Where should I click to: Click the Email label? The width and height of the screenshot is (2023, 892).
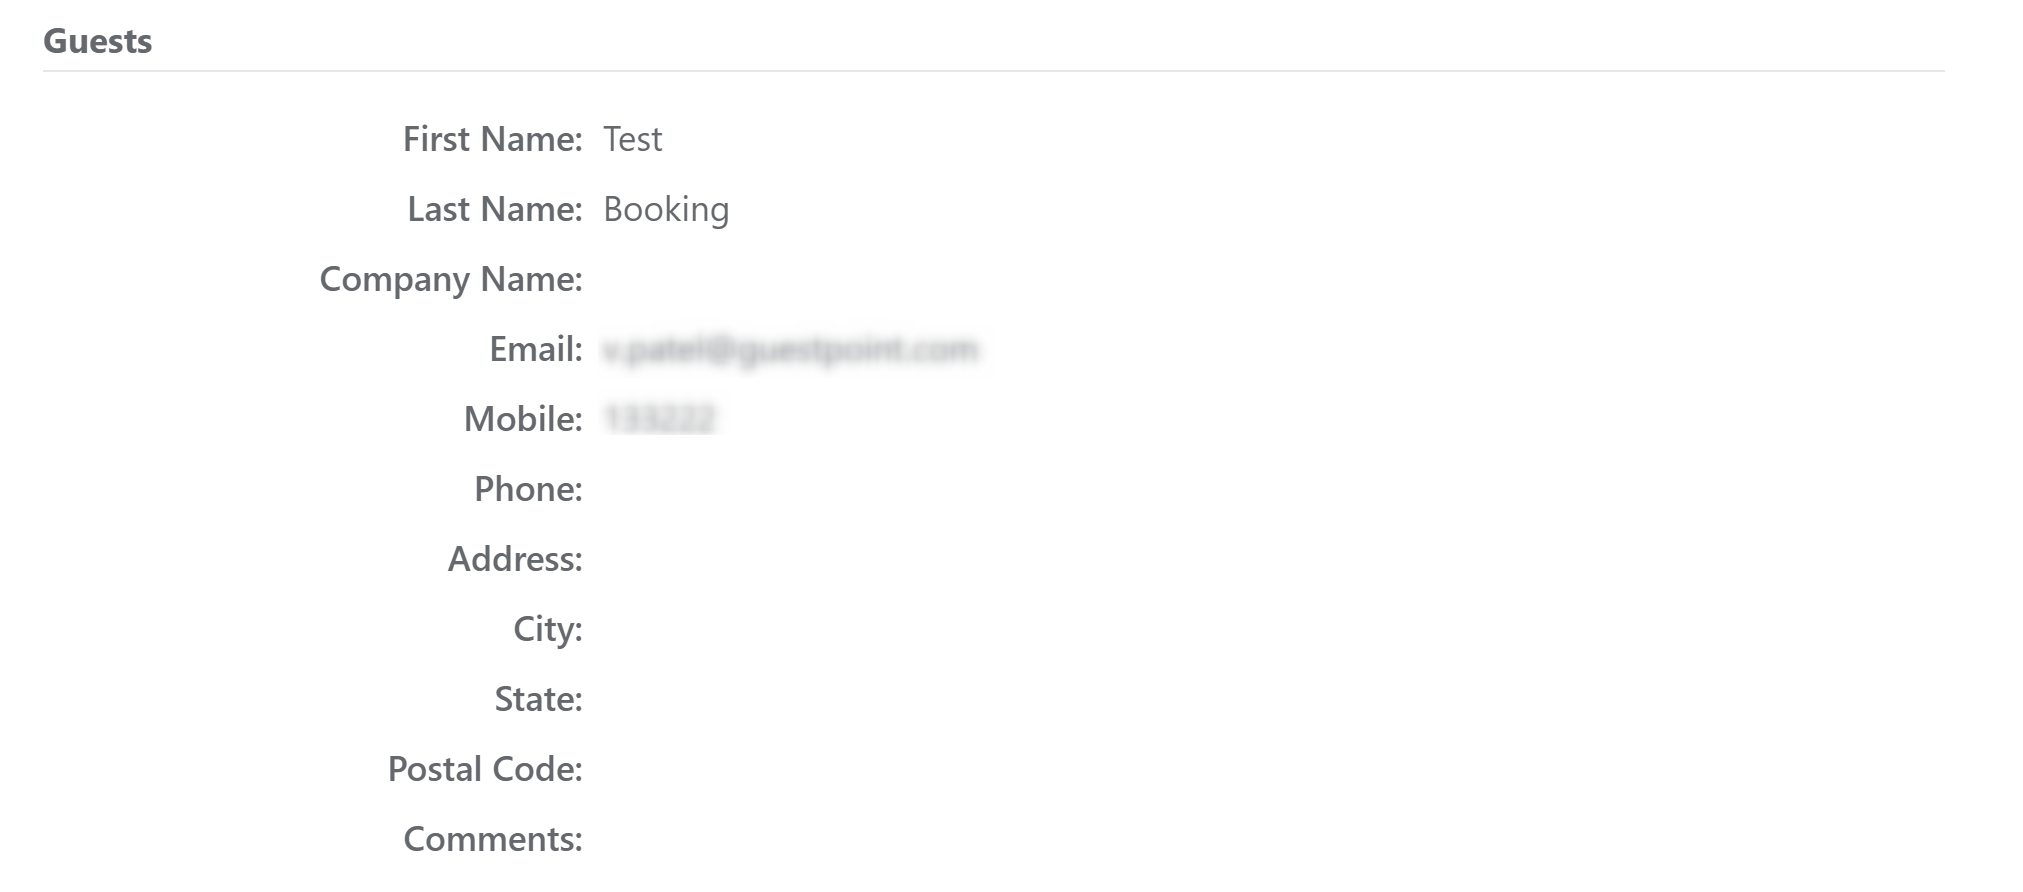pyautogui.click(x=535, y=349)
